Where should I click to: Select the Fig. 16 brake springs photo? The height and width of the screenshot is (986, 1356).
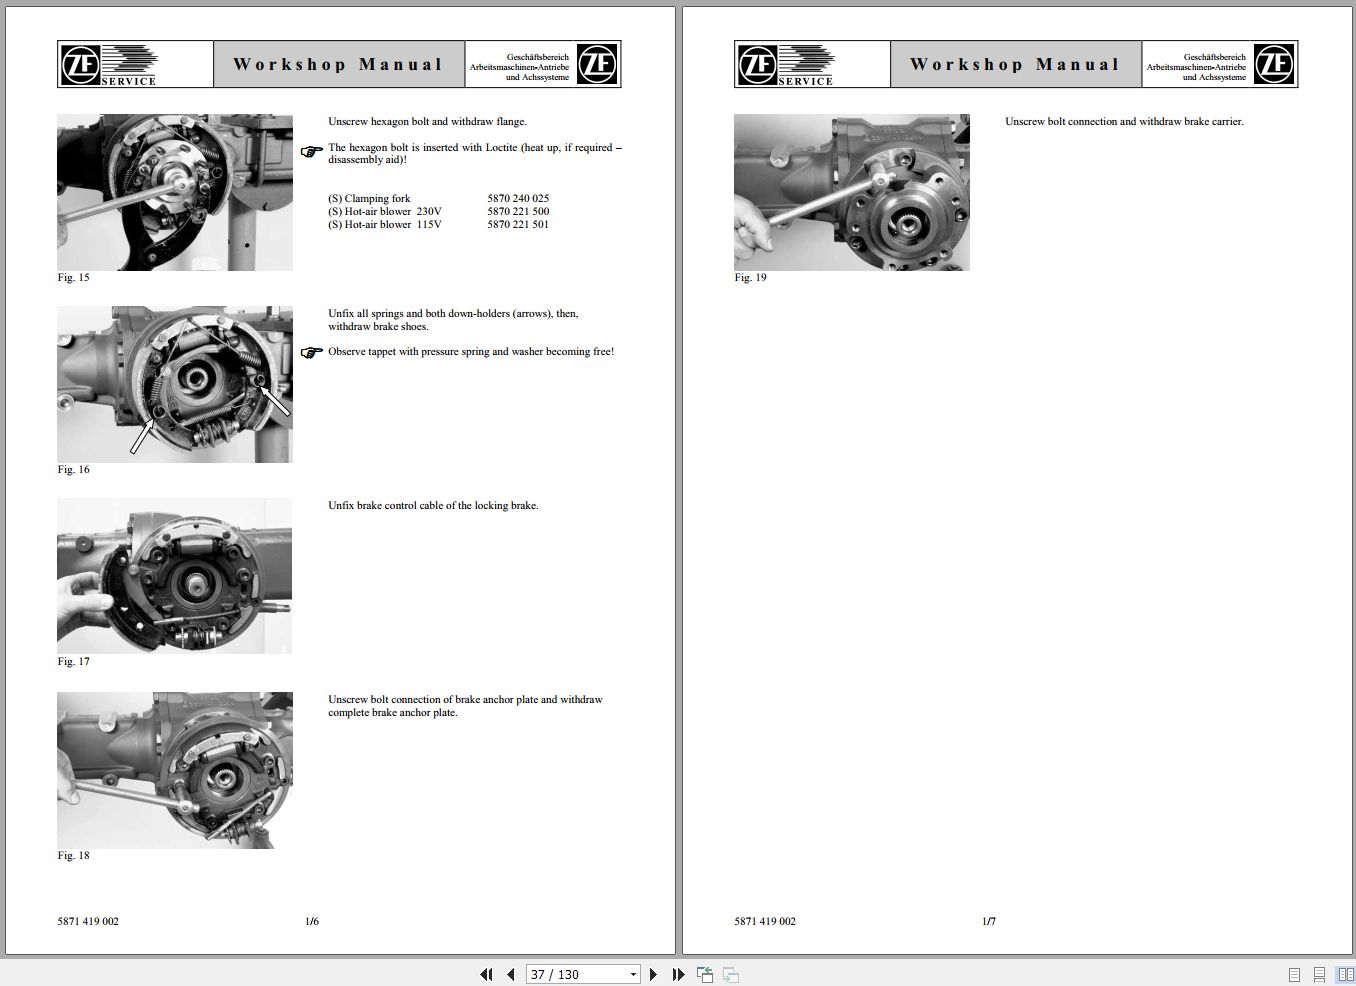point(174,384)
